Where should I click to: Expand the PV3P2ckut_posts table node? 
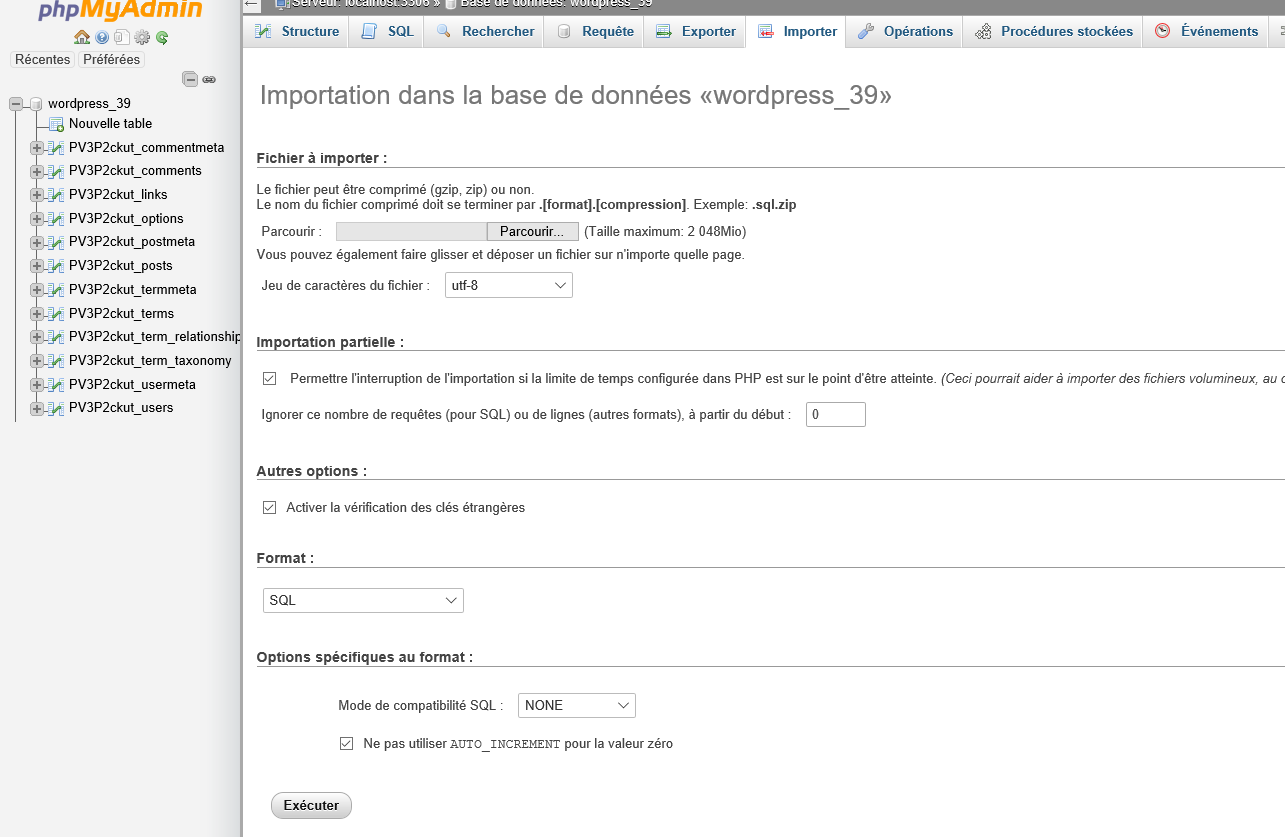[37, 266]
